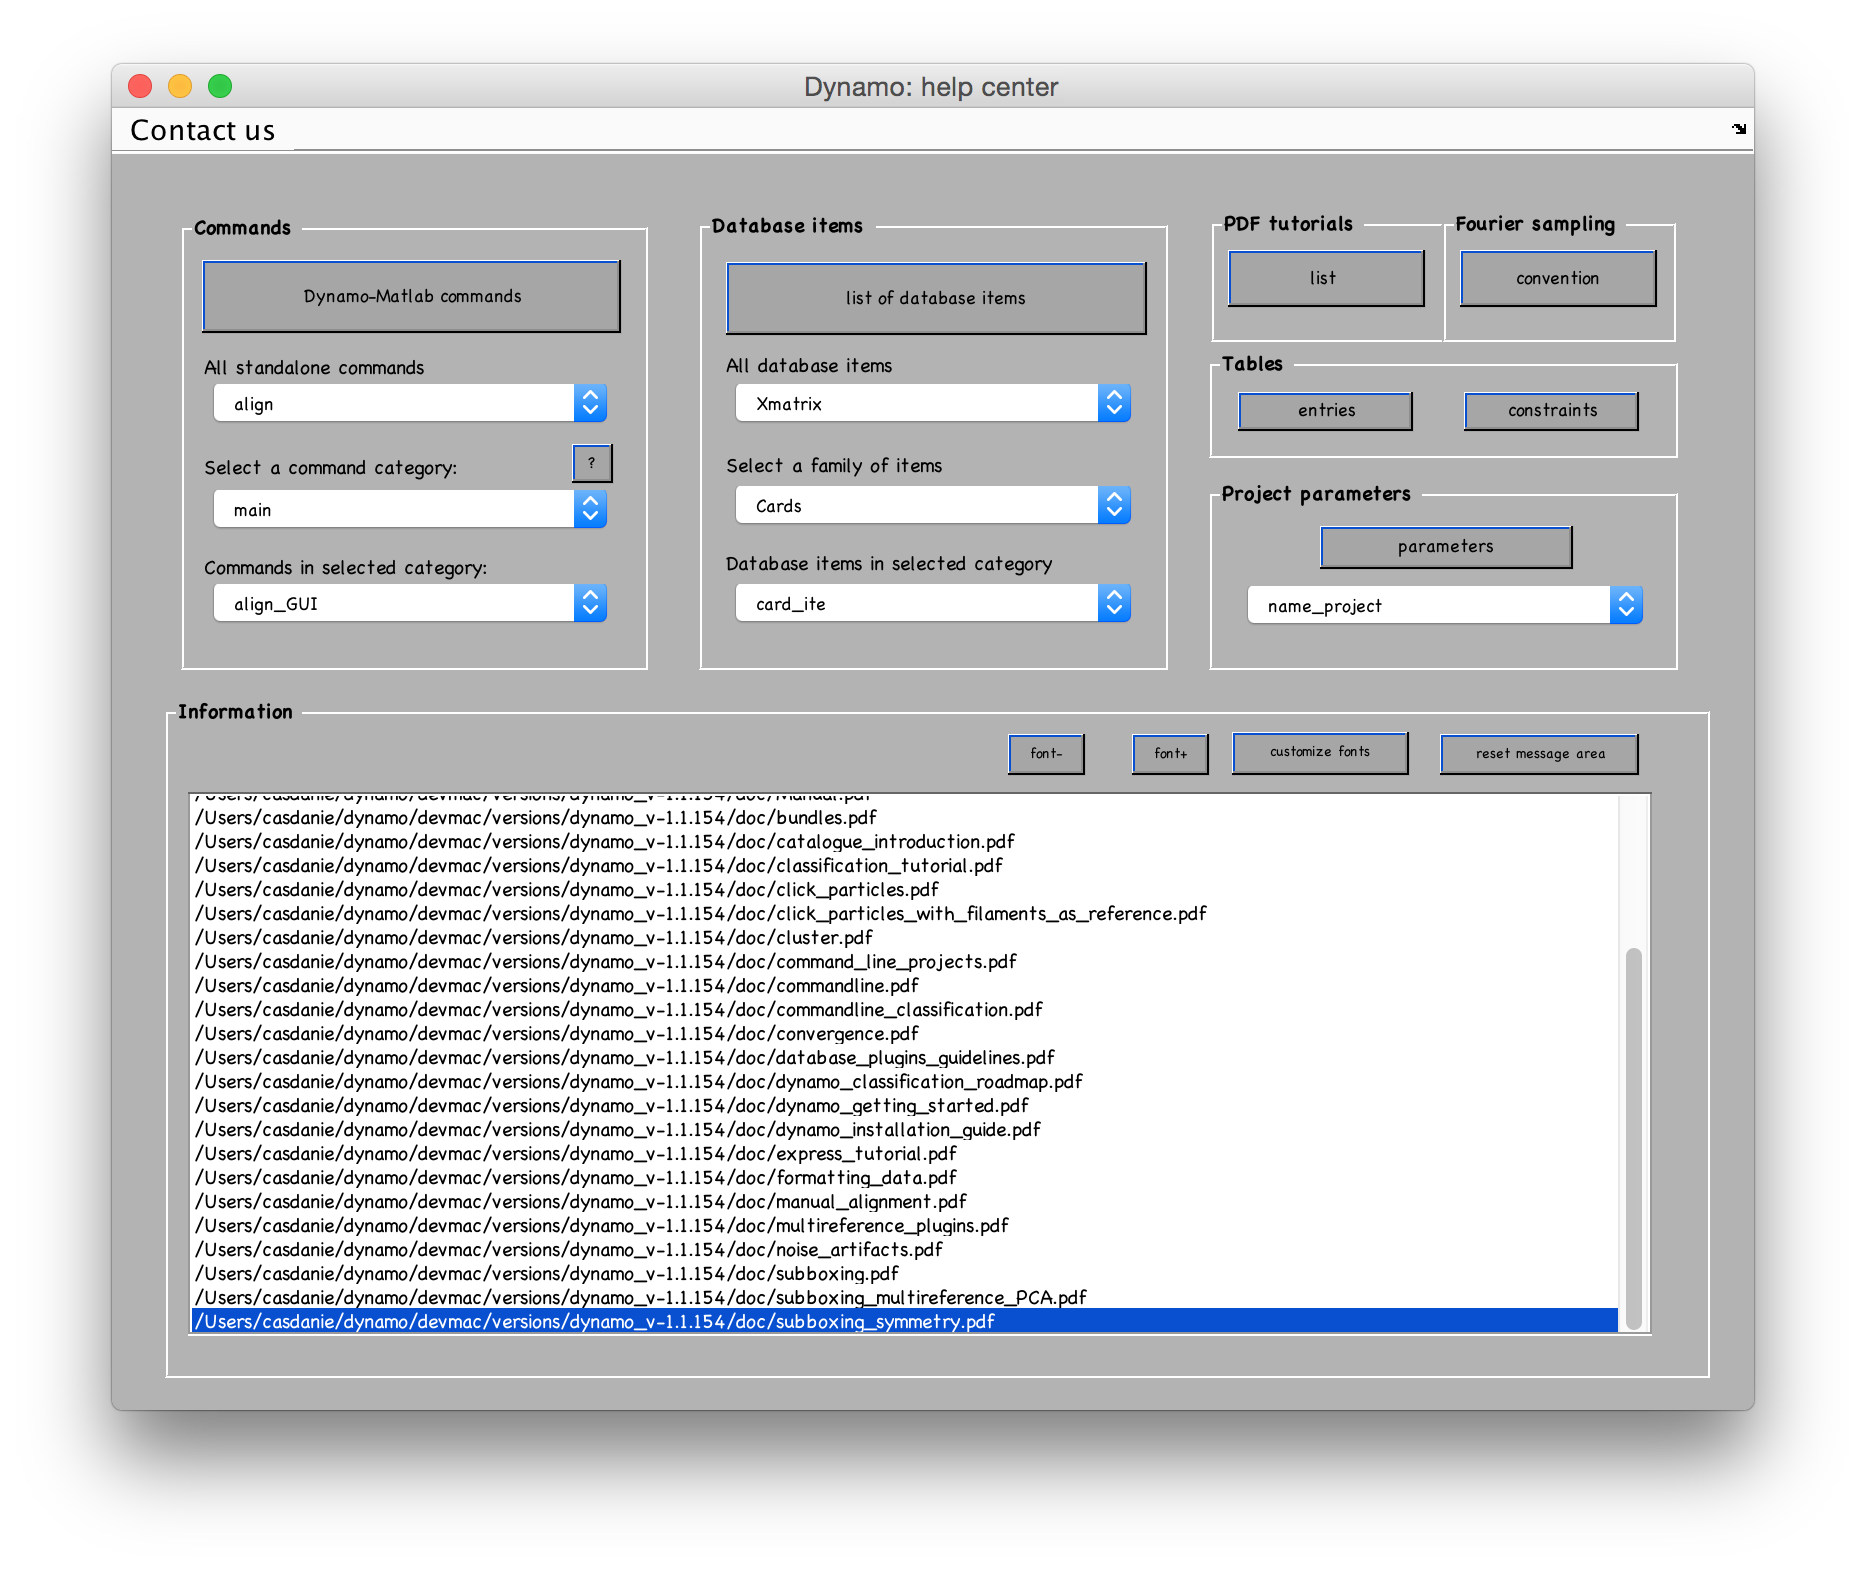The image size is (1866, 1570).
Task: Minimize window with yellow button
Action: [x=180, y=87]
